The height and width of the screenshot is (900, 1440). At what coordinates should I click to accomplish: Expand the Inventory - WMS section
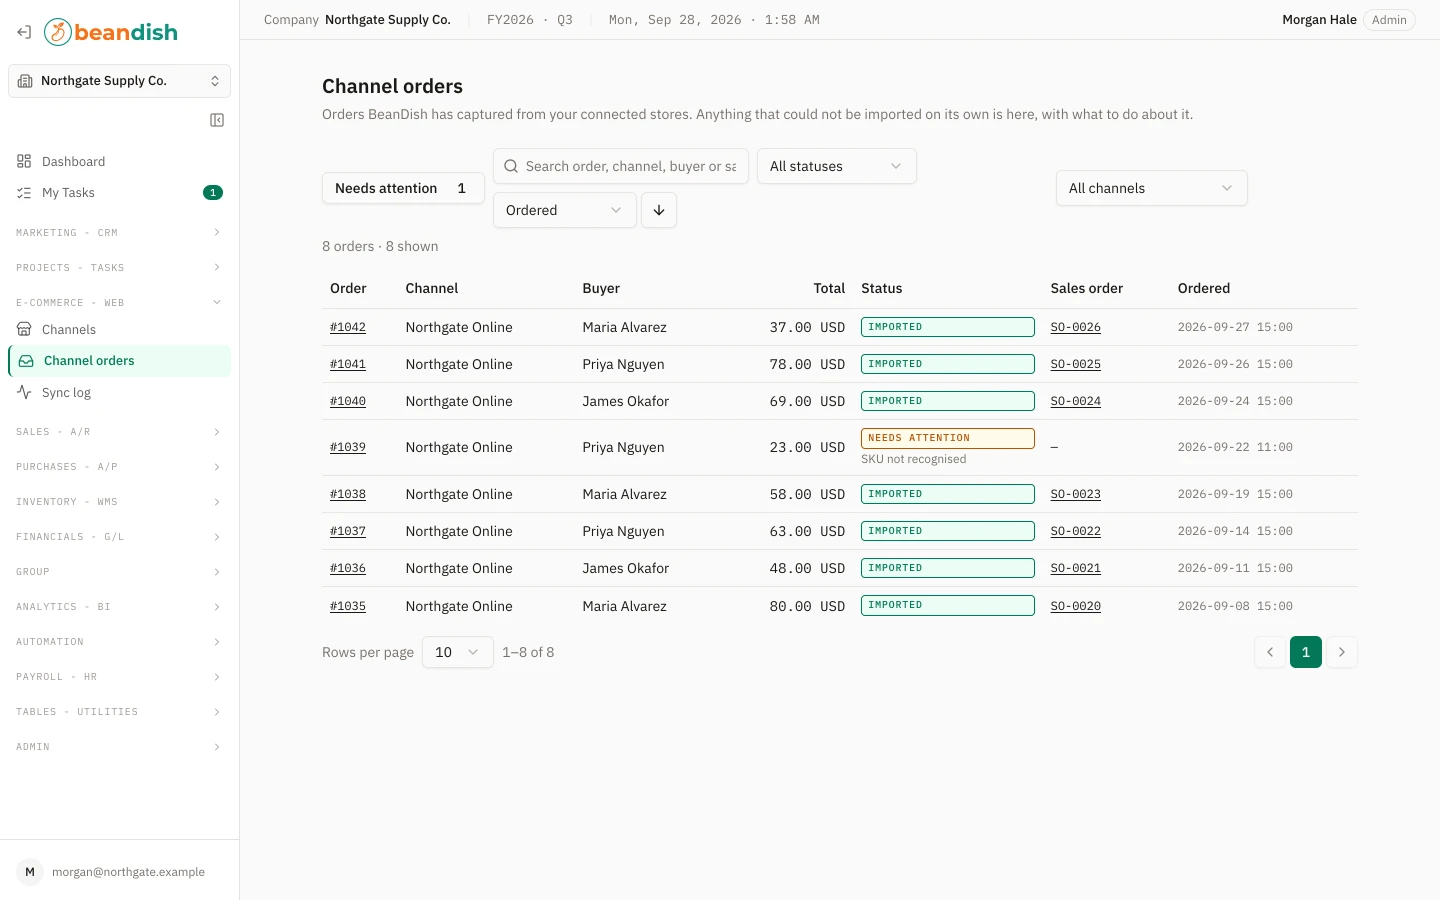(119, 502)
